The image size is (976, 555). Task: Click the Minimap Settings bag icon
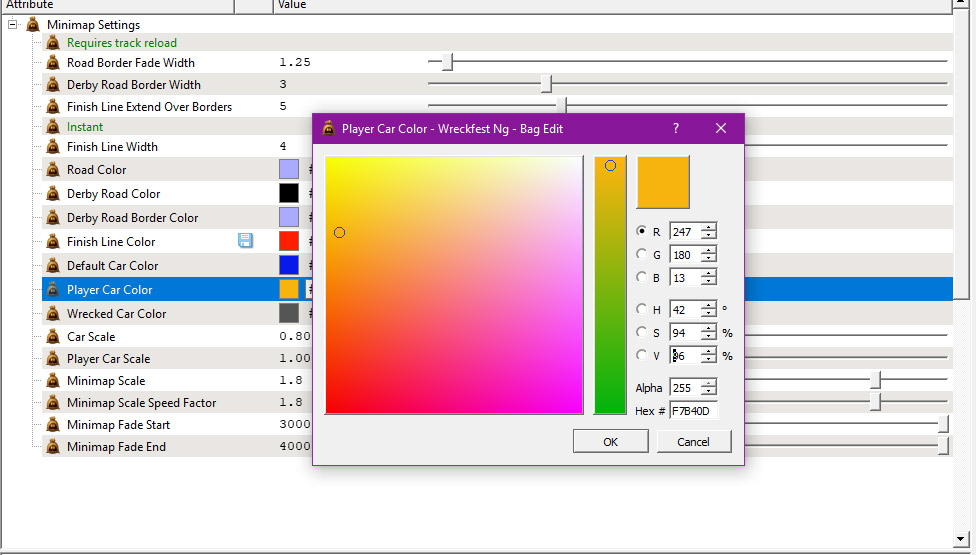34,25
